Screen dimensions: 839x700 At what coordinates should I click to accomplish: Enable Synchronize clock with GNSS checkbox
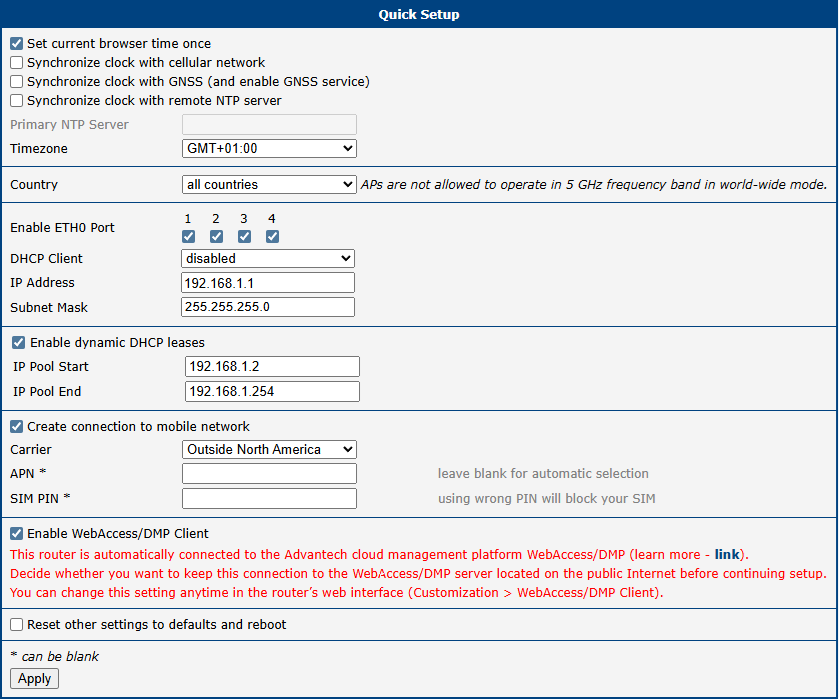pyautogui.click(x=17, y=81)
